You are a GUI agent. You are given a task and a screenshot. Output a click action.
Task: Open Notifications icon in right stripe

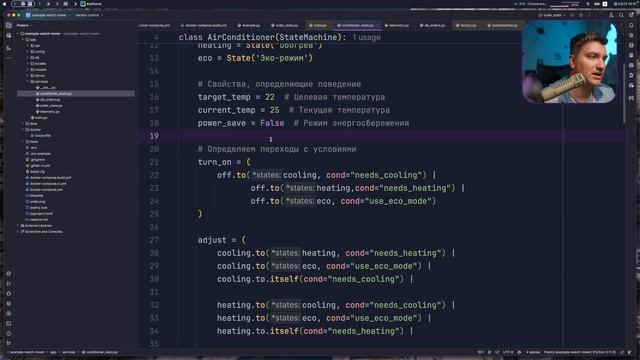click(x=631, y=25)
